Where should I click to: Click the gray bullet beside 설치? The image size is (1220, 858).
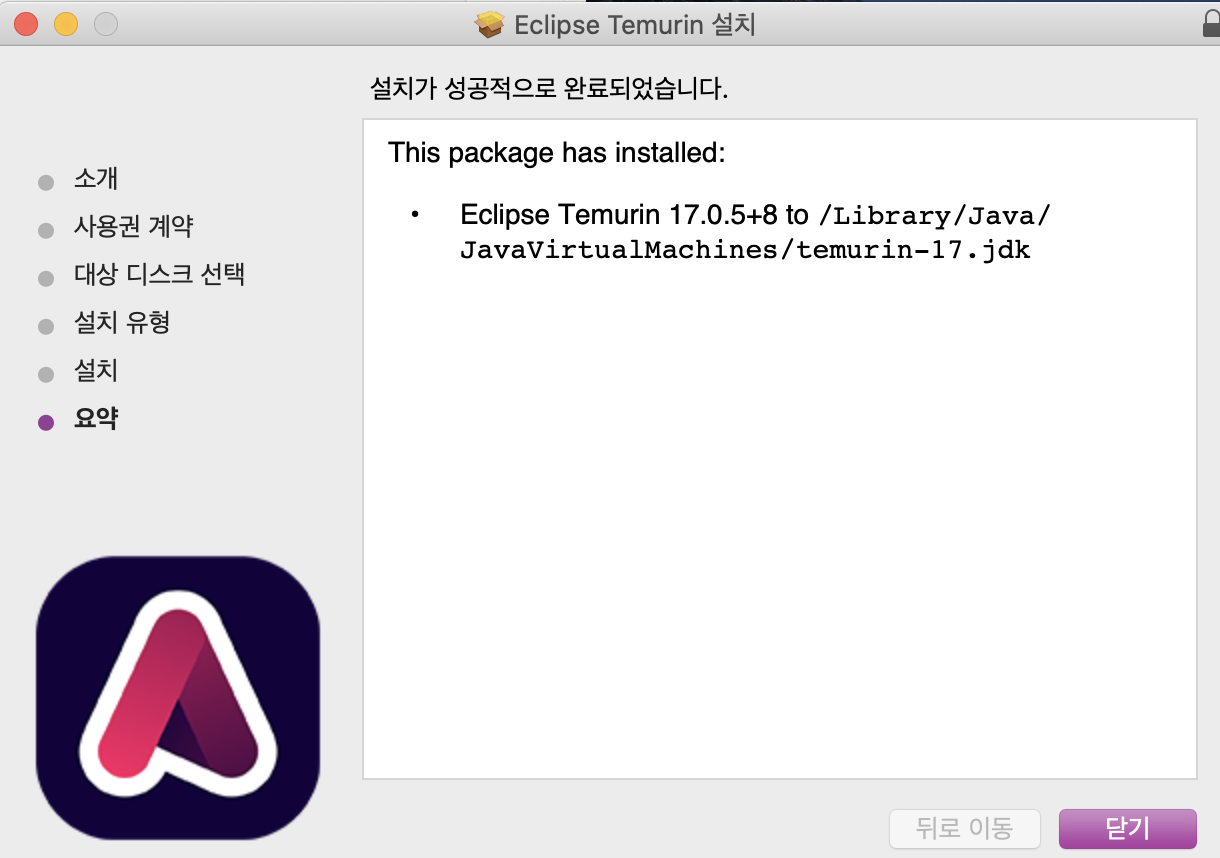(x=46, y=375)
